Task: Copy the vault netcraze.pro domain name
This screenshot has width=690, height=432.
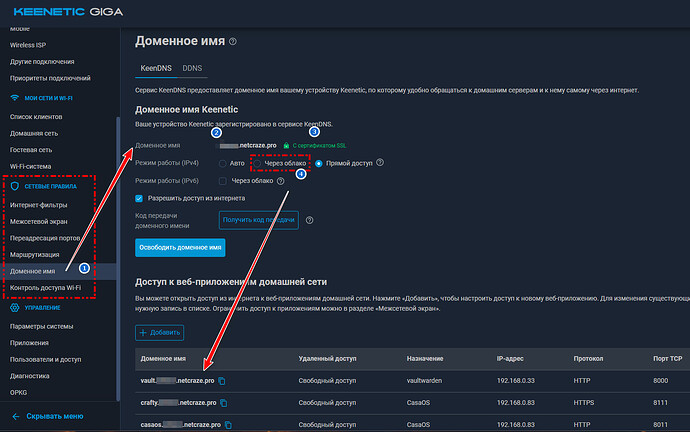Action: [x=222, y=381]
